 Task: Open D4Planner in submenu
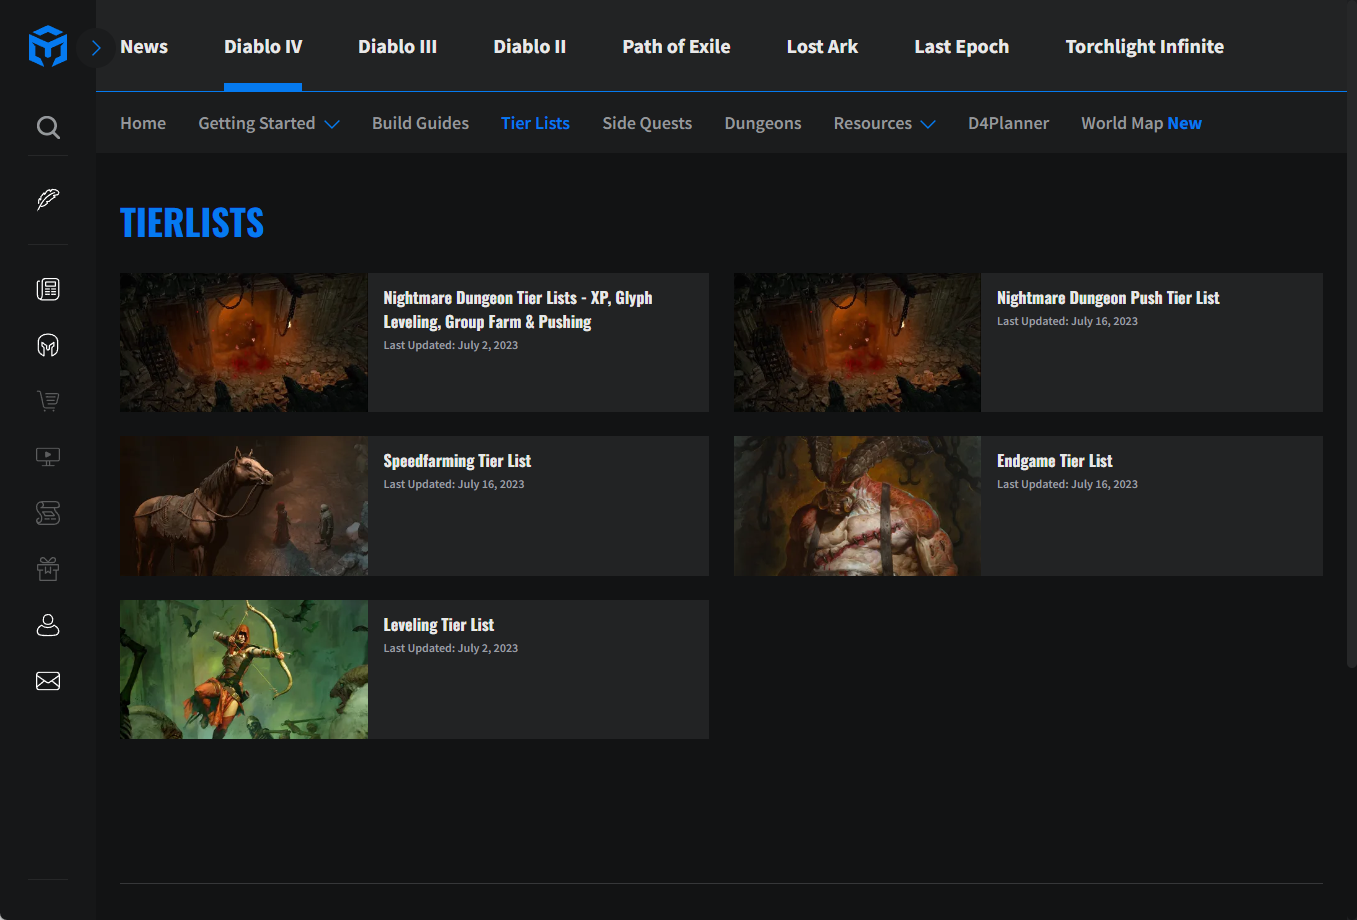[1008, 123]
